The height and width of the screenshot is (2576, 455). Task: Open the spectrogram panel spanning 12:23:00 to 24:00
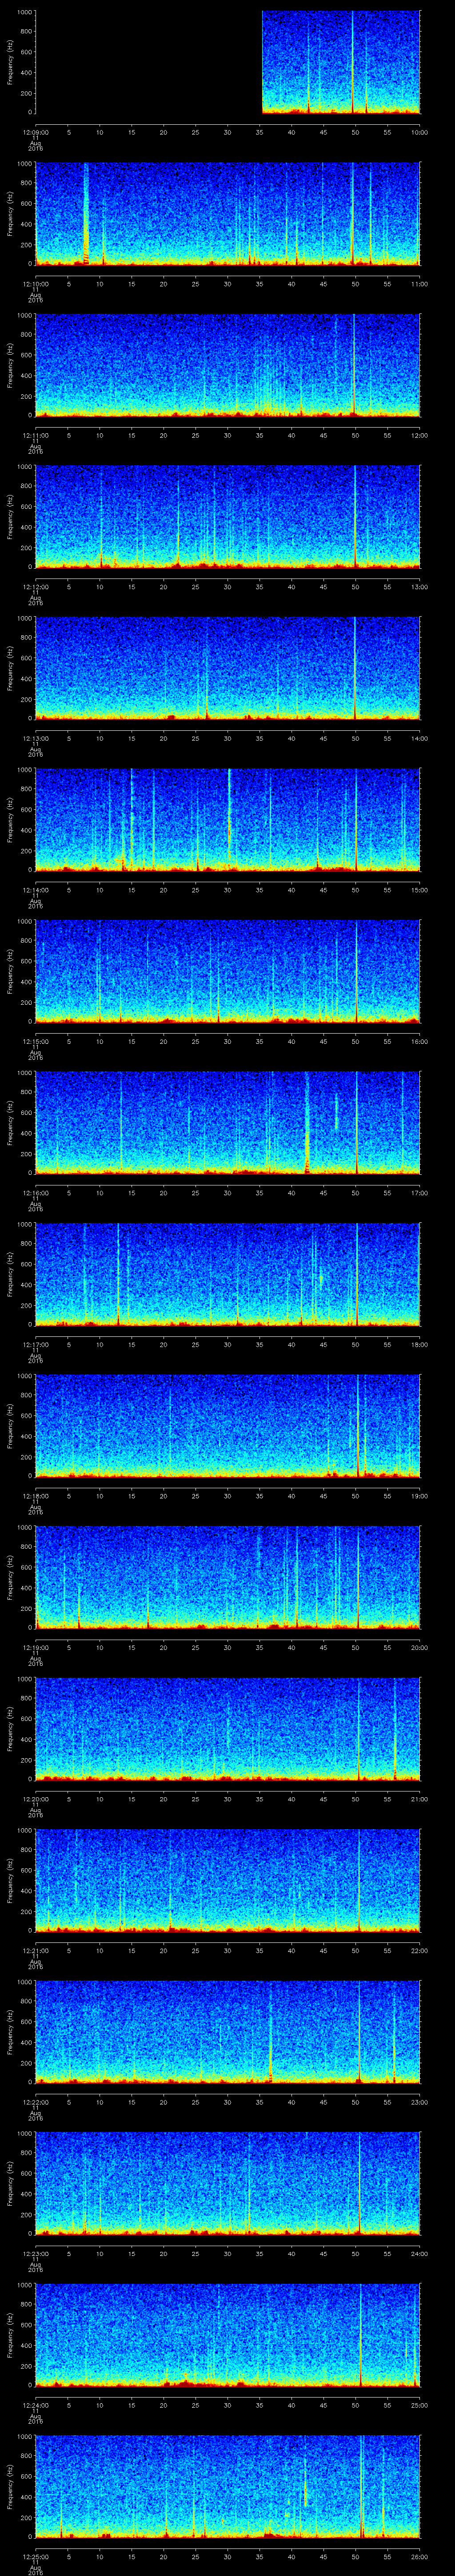[227, 2183]
